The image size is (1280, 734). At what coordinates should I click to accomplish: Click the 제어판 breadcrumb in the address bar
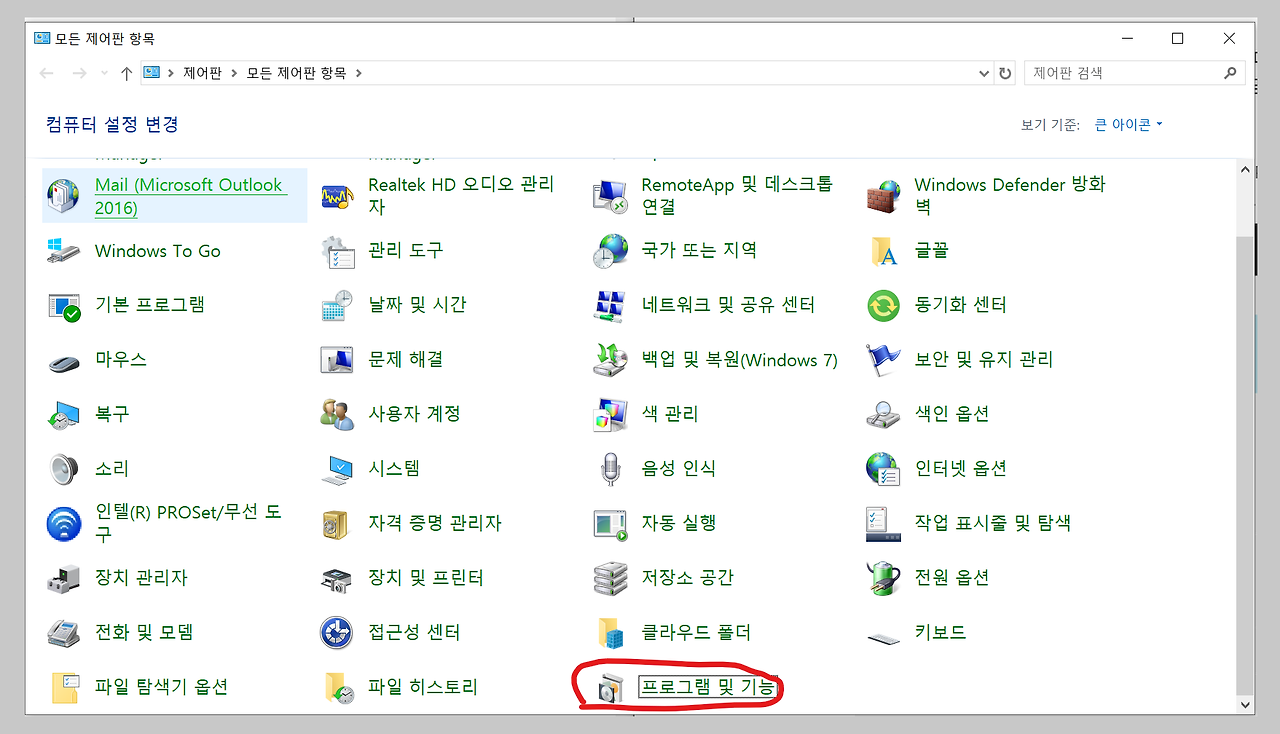[x=203, y=73]
